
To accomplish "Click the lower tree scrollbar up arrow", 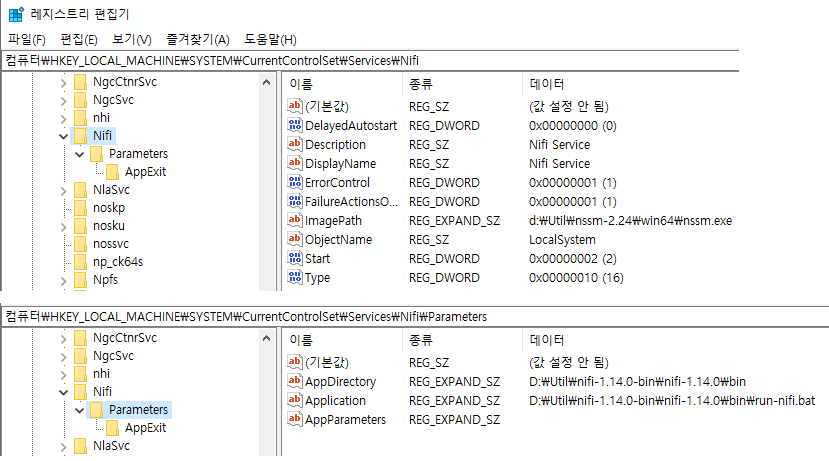I will click(266, 338).
